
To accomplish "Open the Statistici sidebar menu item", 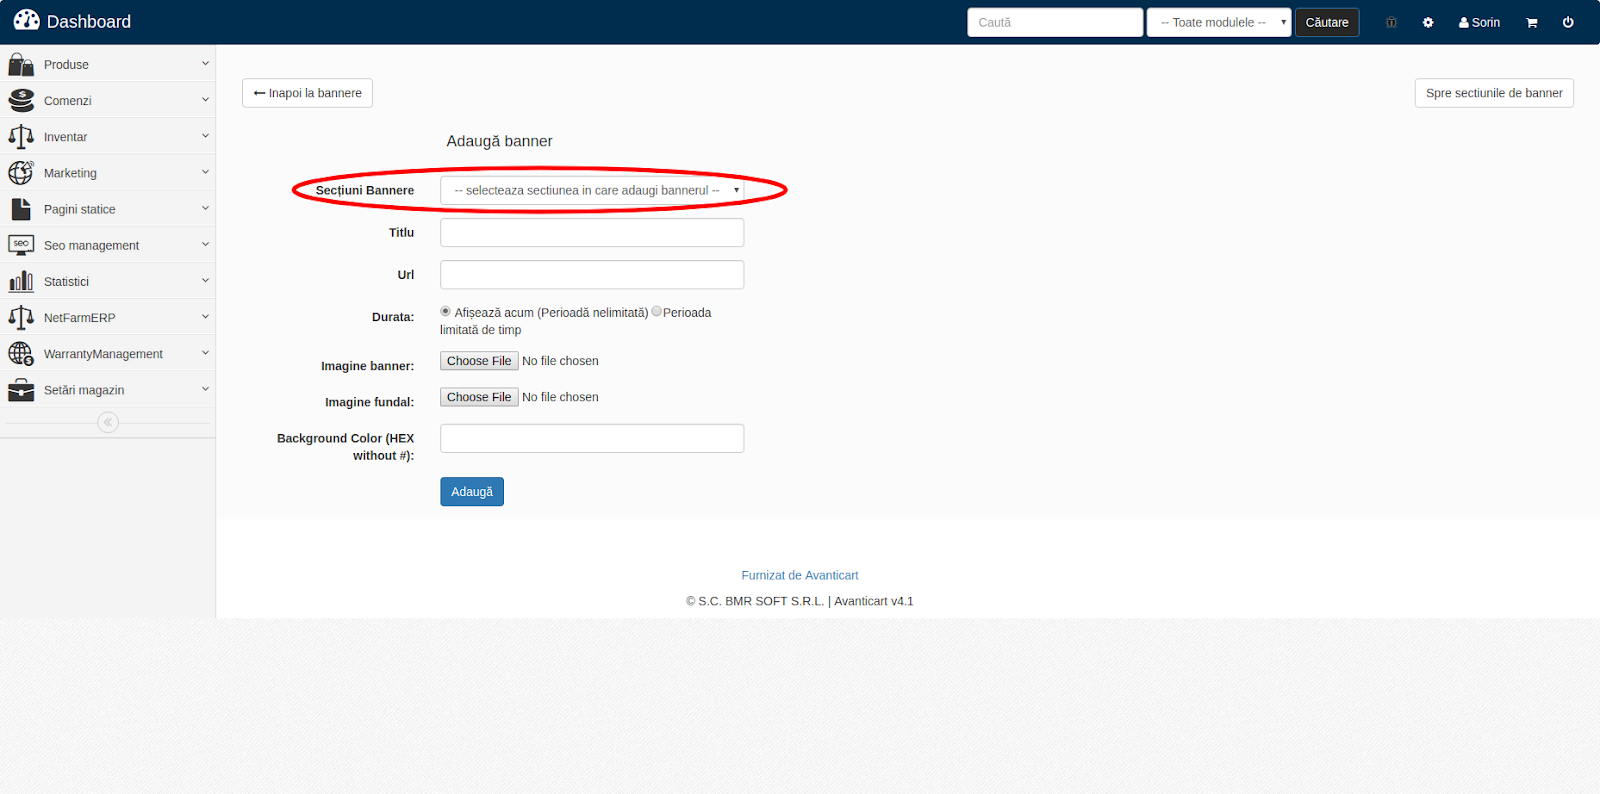I will click(108, 282).
